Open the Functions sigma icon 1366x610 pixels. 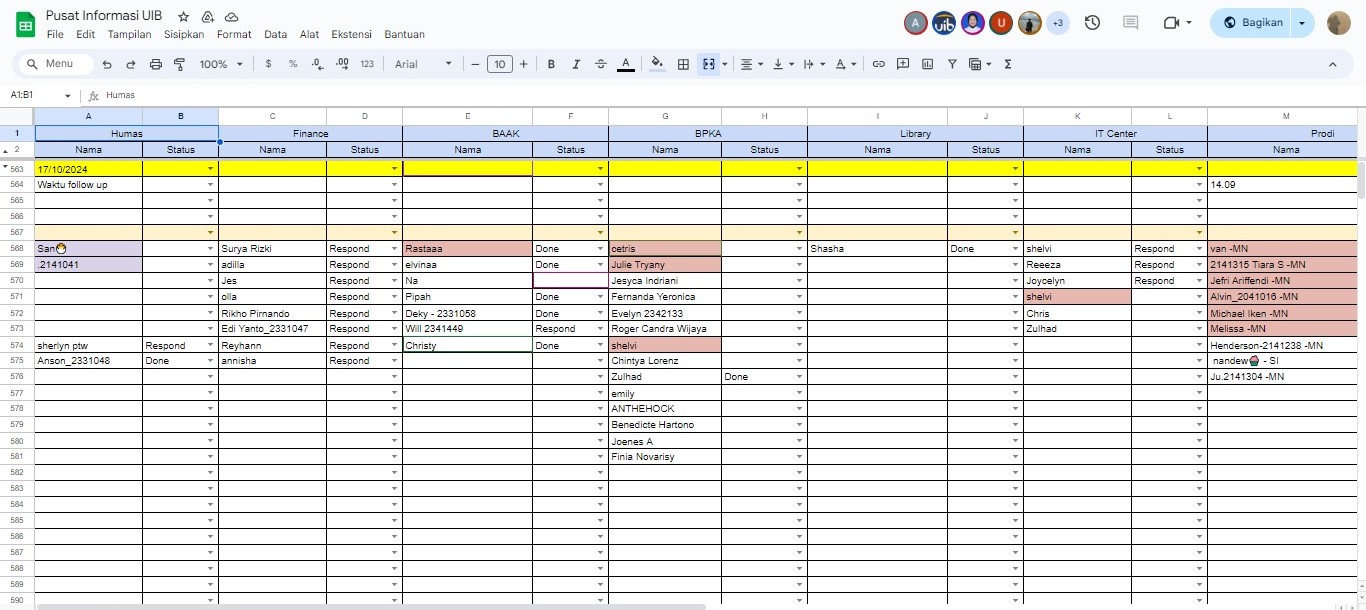point(1007,64)
